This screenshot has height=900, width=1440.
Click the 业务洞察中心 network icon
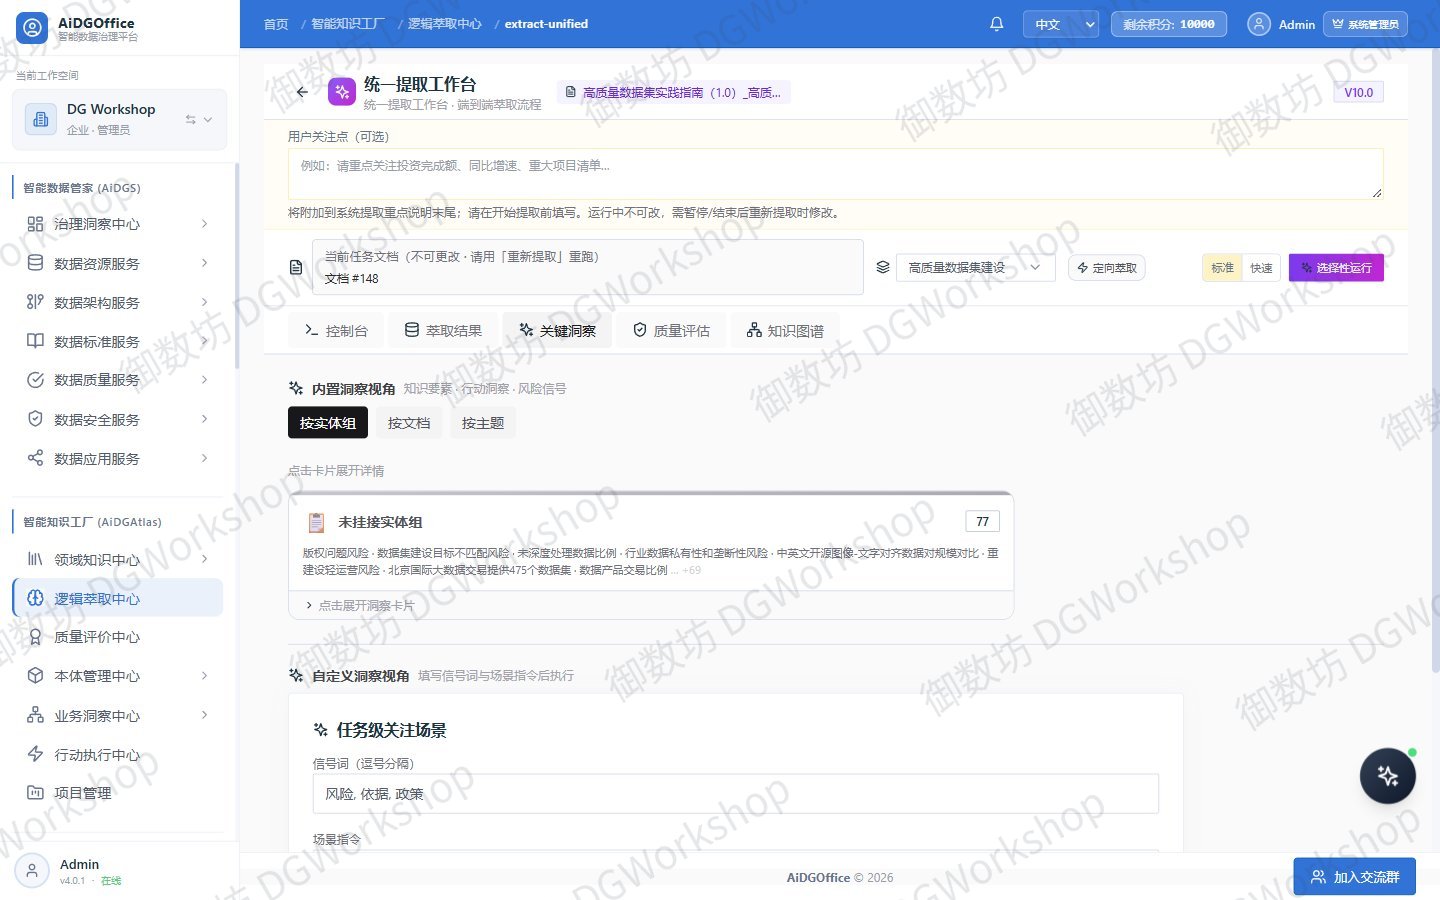coord(35,715)
